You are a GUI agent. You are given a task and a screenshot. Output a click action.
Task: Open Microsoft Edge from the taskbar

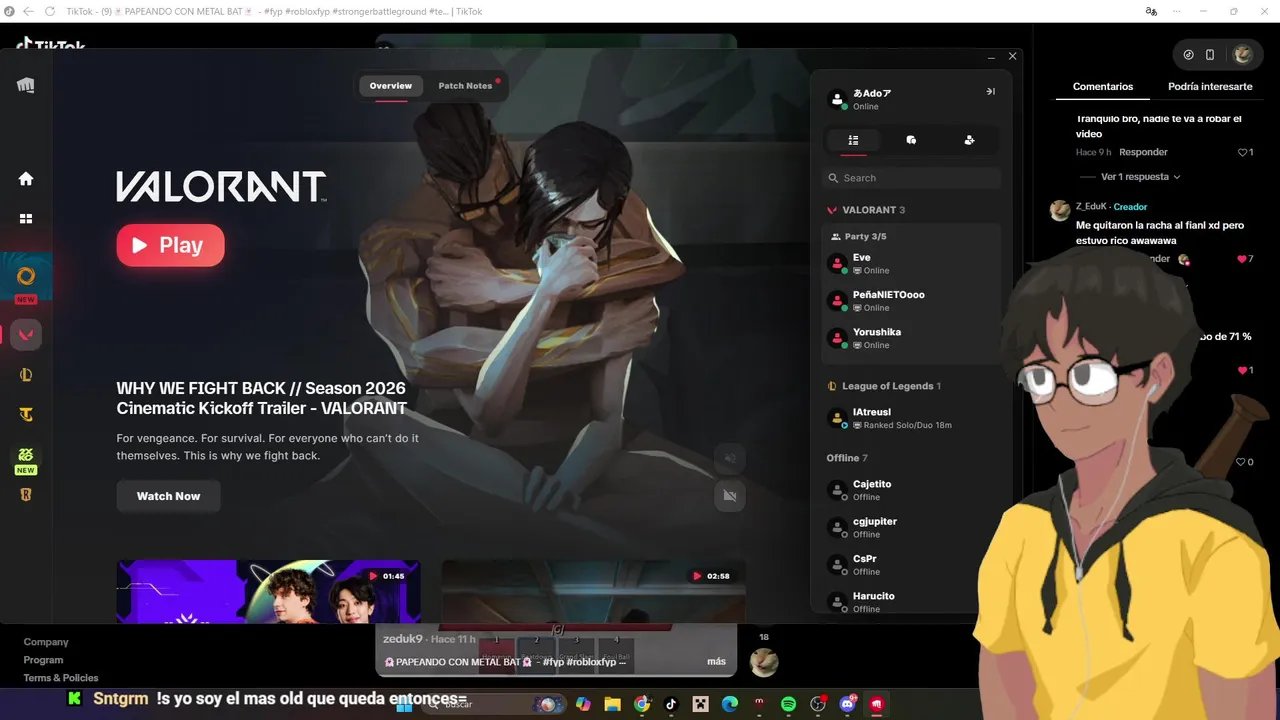730,705
